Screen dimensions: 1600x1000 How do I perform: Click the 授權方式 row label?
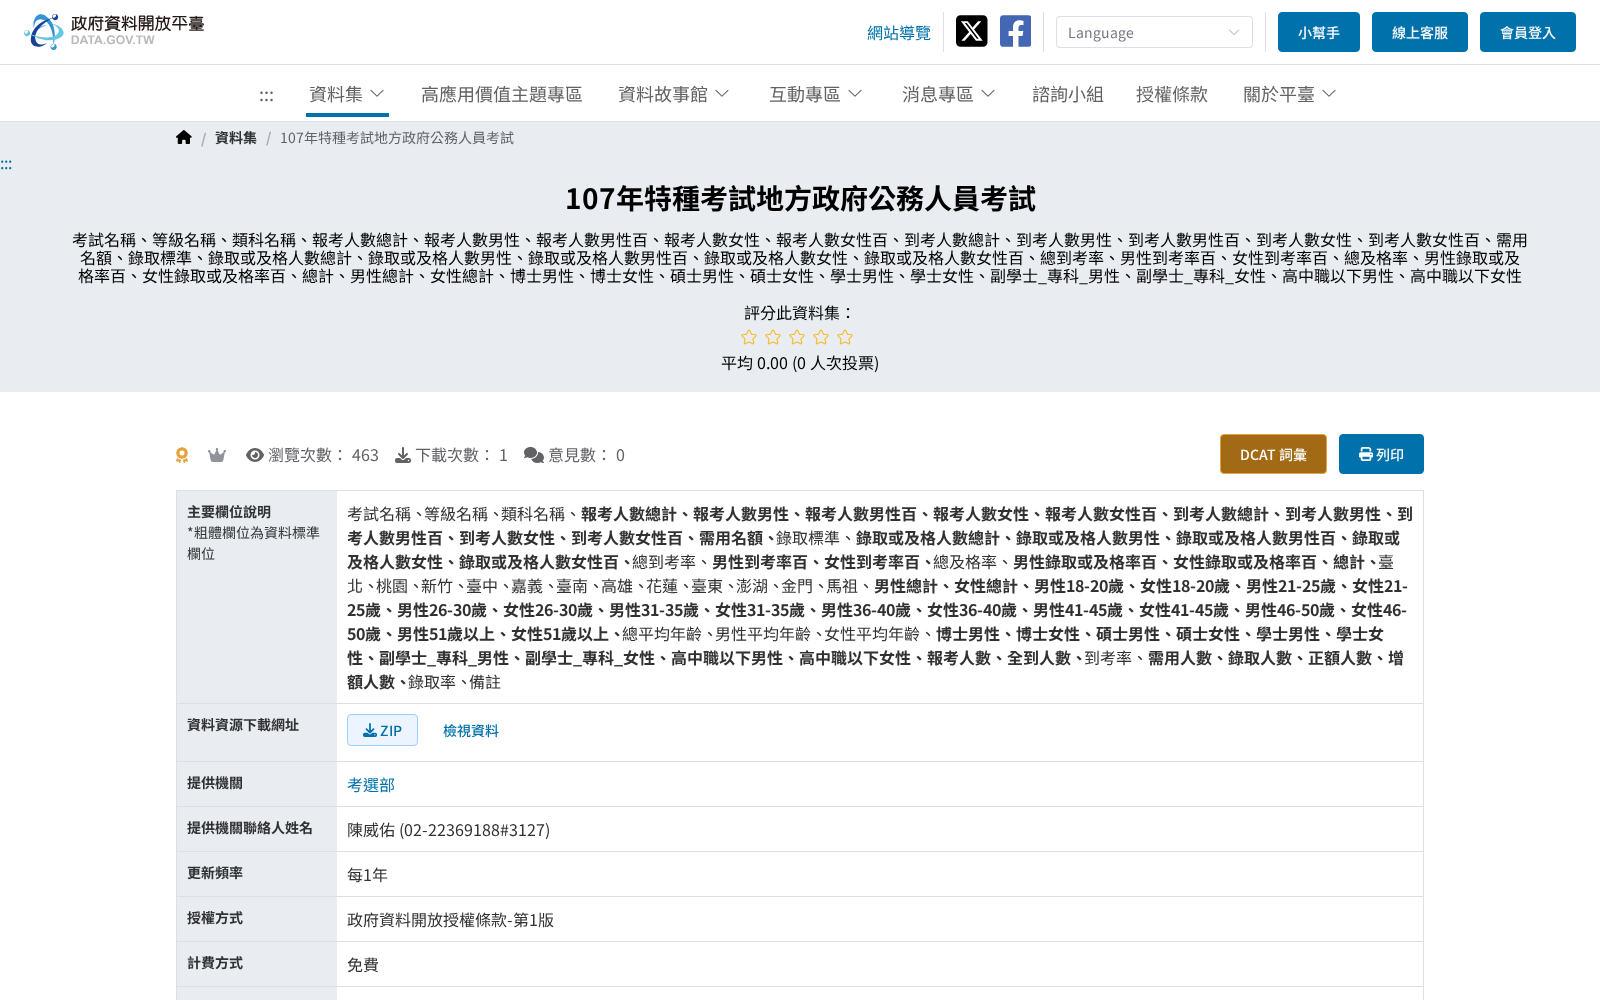(x=215, y=918)
